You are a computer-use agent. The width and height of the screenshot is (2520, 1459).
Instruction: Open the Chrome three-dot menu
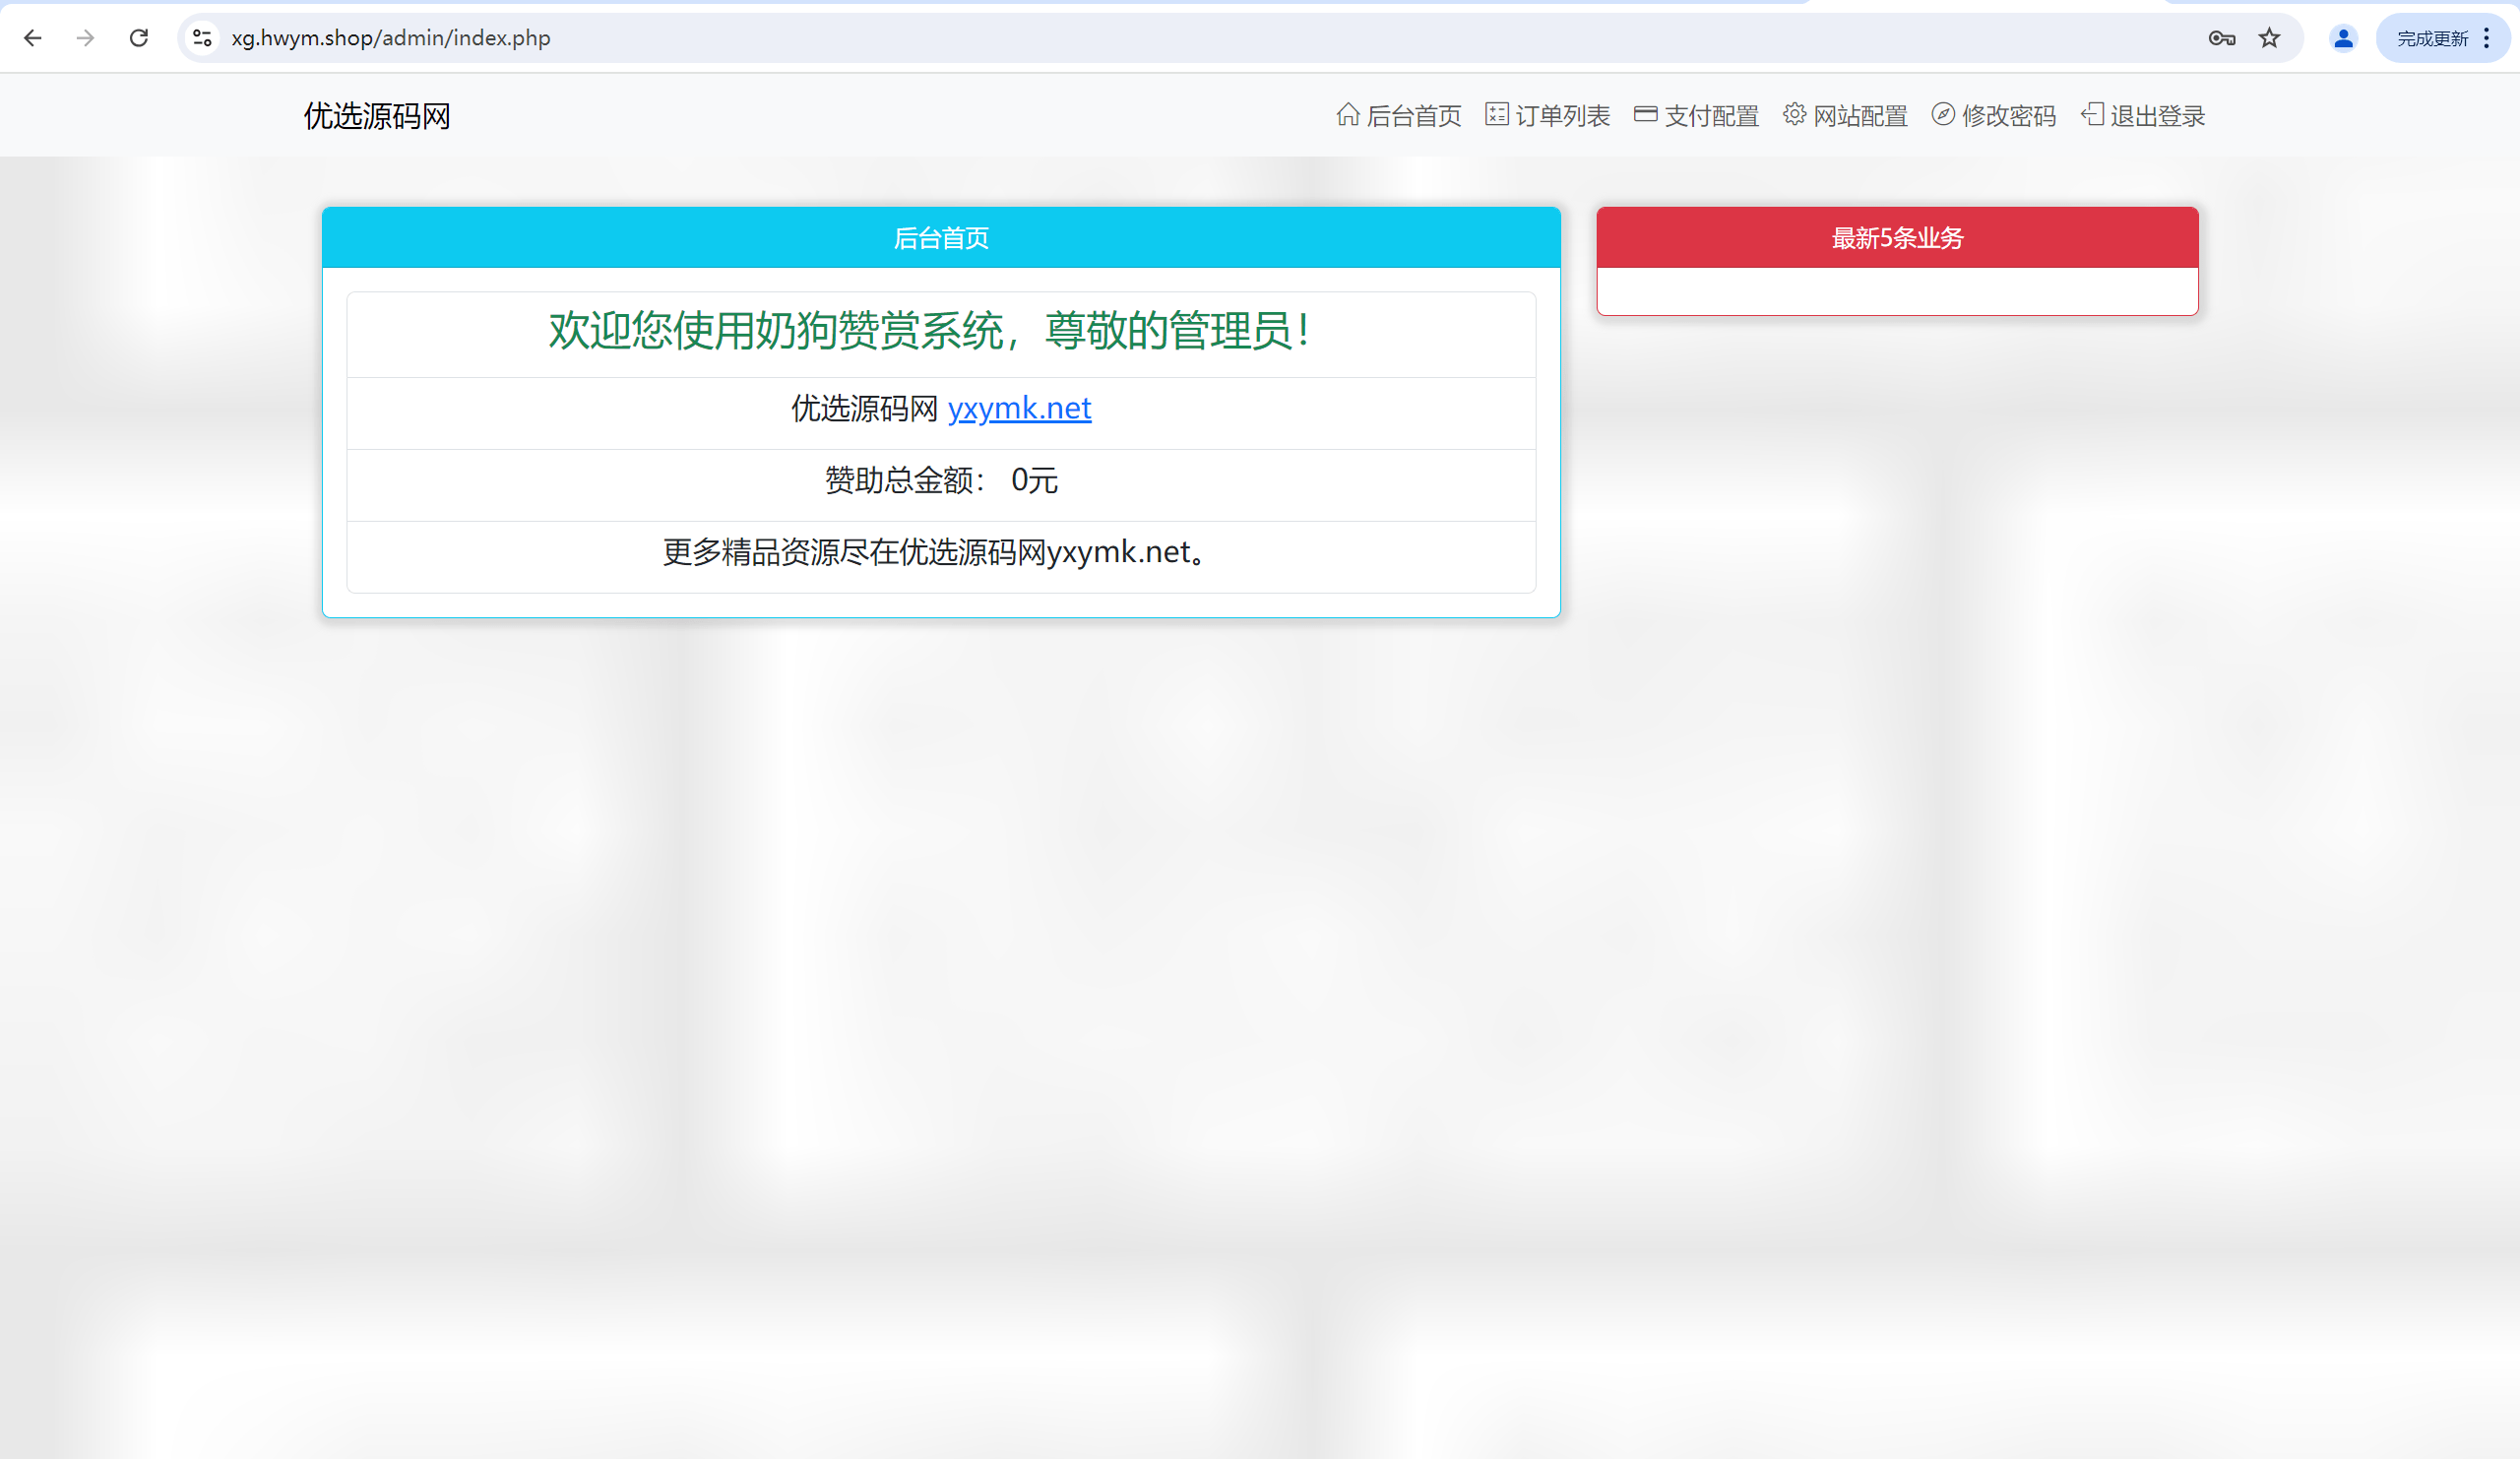[x=2487, y=39]
